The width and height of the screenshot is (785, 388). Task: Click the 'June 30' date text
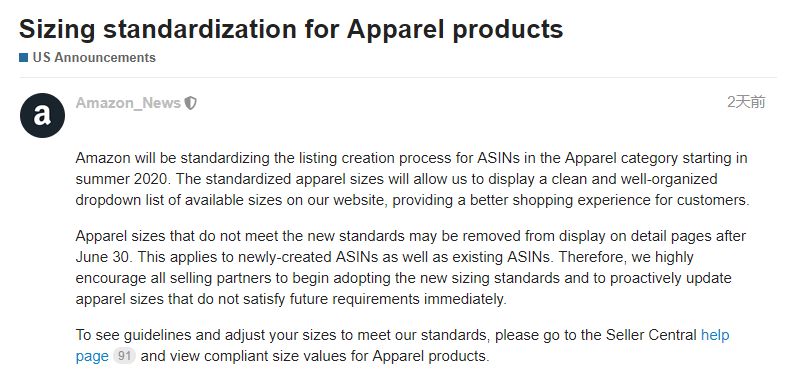point(104,257)
